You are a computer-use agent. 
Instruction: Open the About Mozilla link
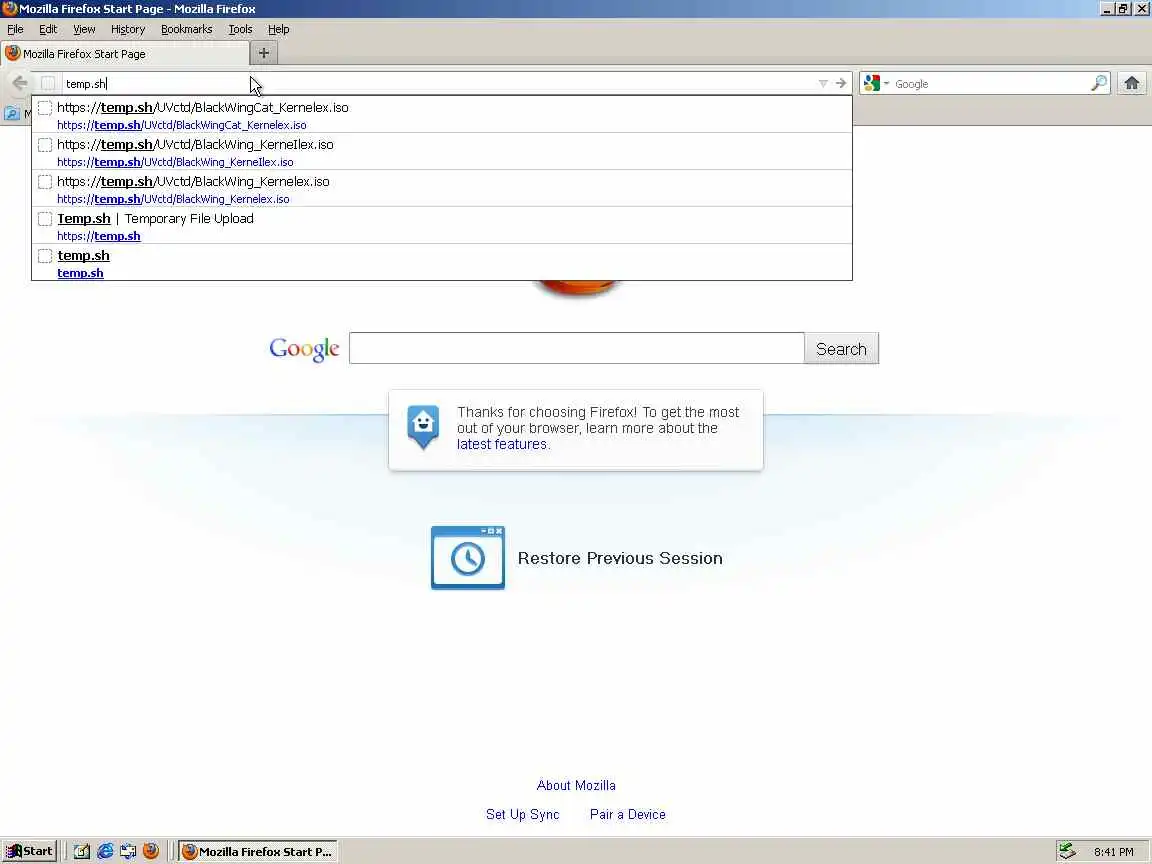[576, 785]
